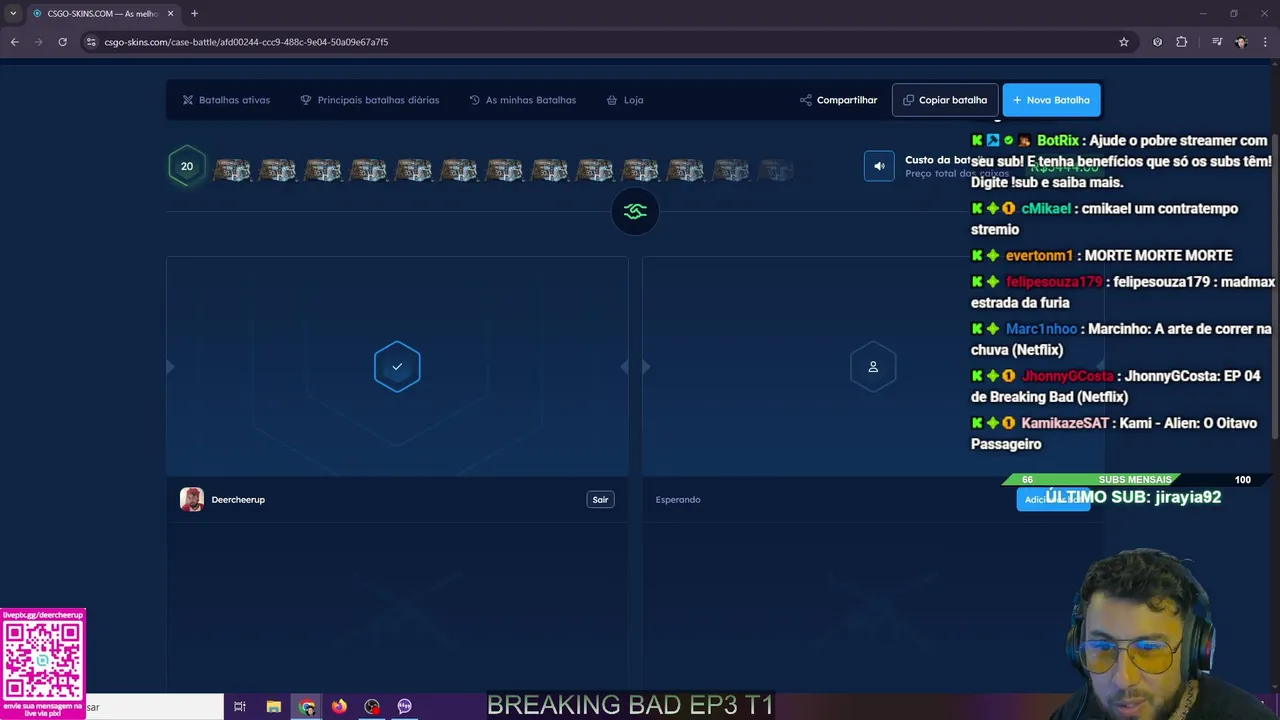
Task: Click the Windows taskbar search box
Action: coord(154,707)
